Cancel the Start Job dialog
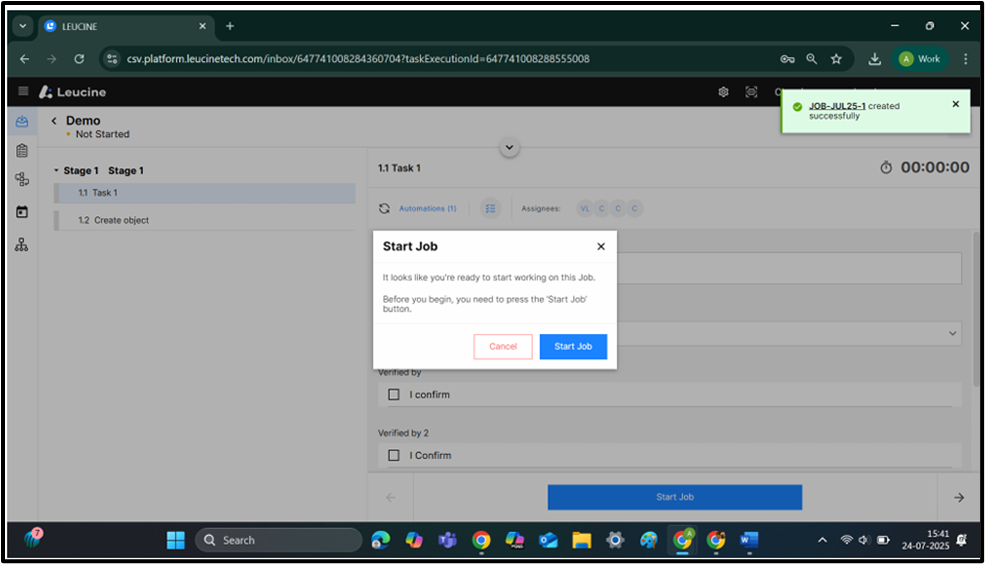 tap(503, 347)
